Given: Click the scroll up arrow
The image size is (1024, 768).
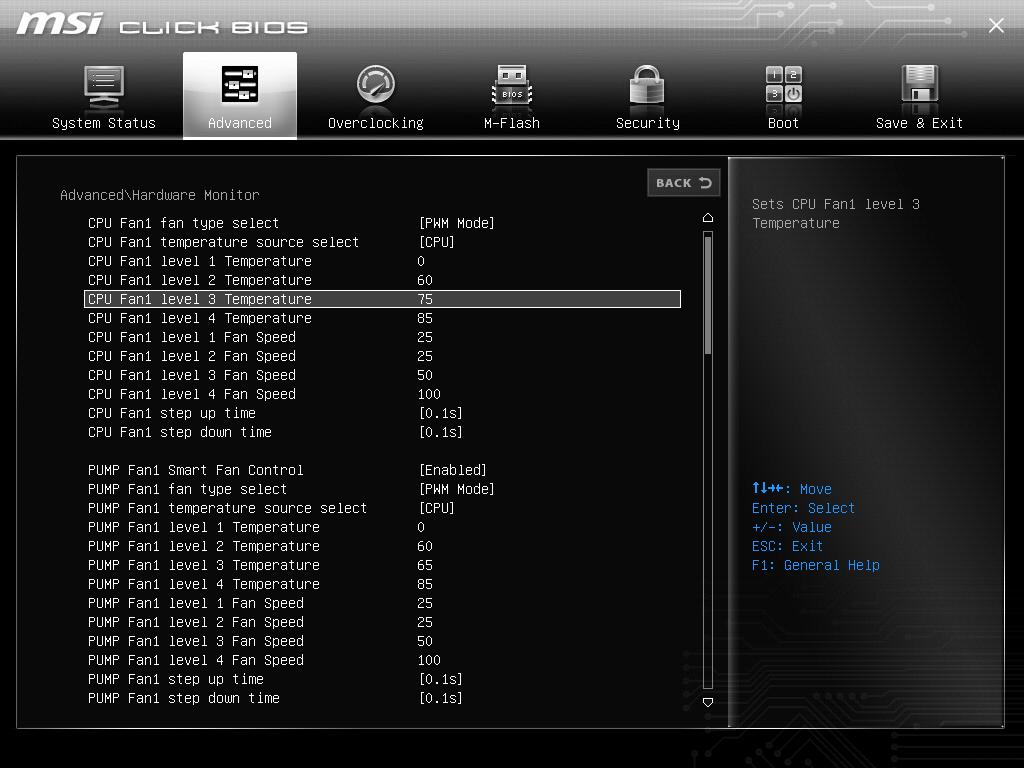Looking at the screenshot, I should (x=708, y=217).
